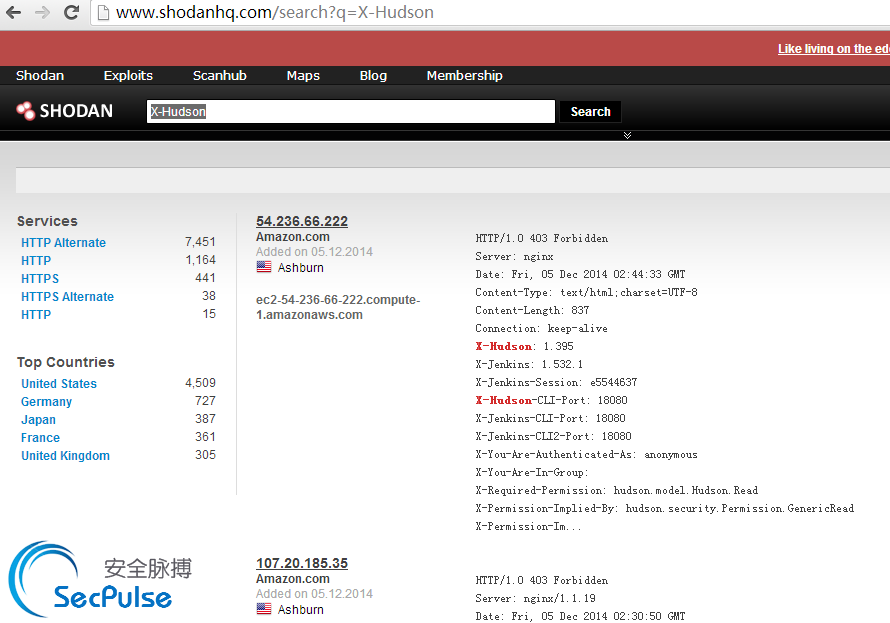Filter by HTTPS Alternate service
The height and width of the screenshot is (623, 890).
pos(68,297)
